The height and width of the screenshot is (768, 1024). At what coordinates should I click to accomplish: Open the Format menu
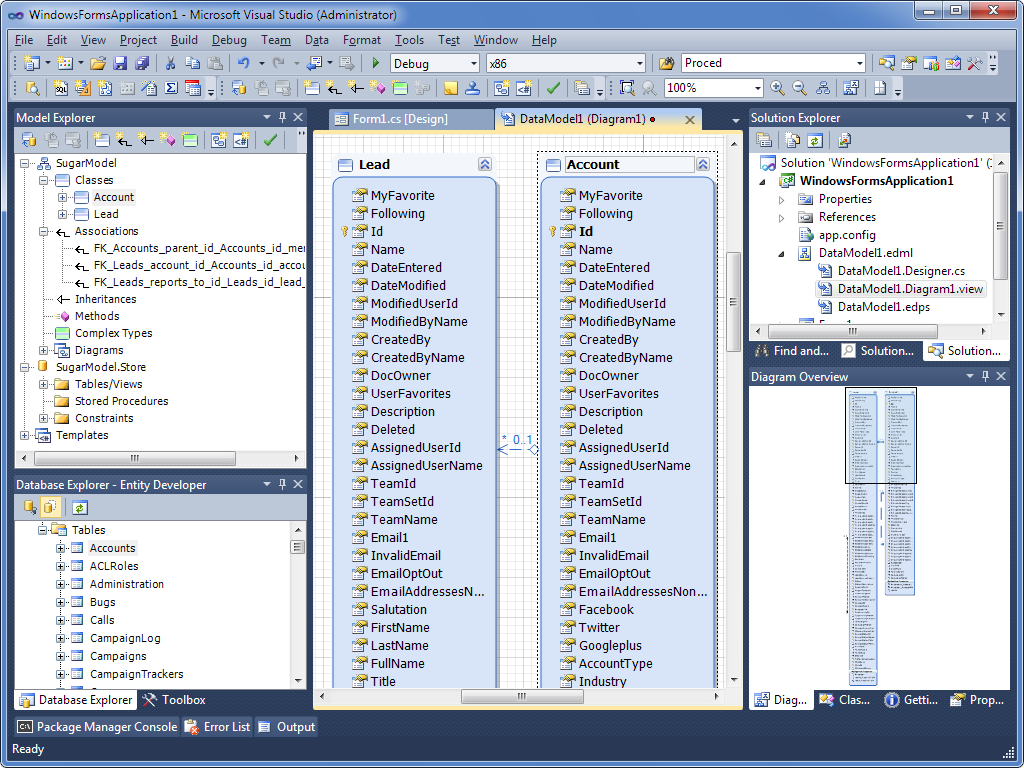pyautogui.click(x=362, y=40)
